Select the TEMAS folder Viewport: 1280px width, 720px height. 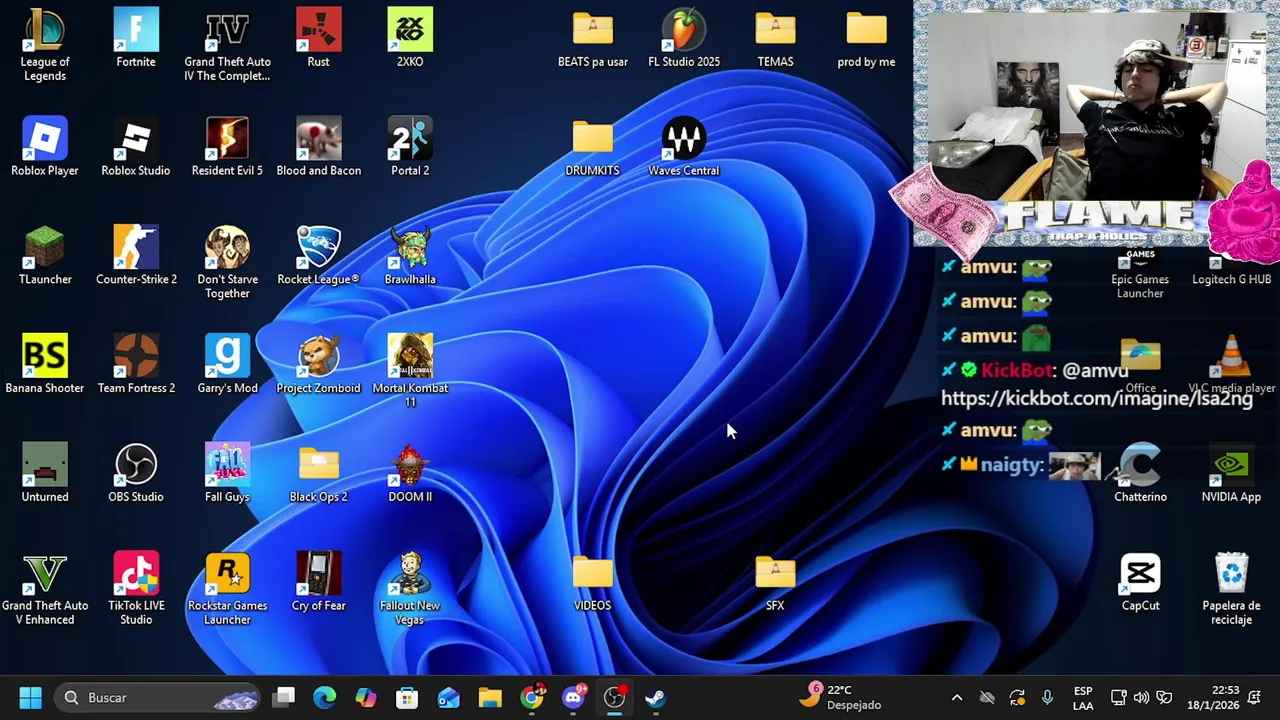[x=775, y=38]
